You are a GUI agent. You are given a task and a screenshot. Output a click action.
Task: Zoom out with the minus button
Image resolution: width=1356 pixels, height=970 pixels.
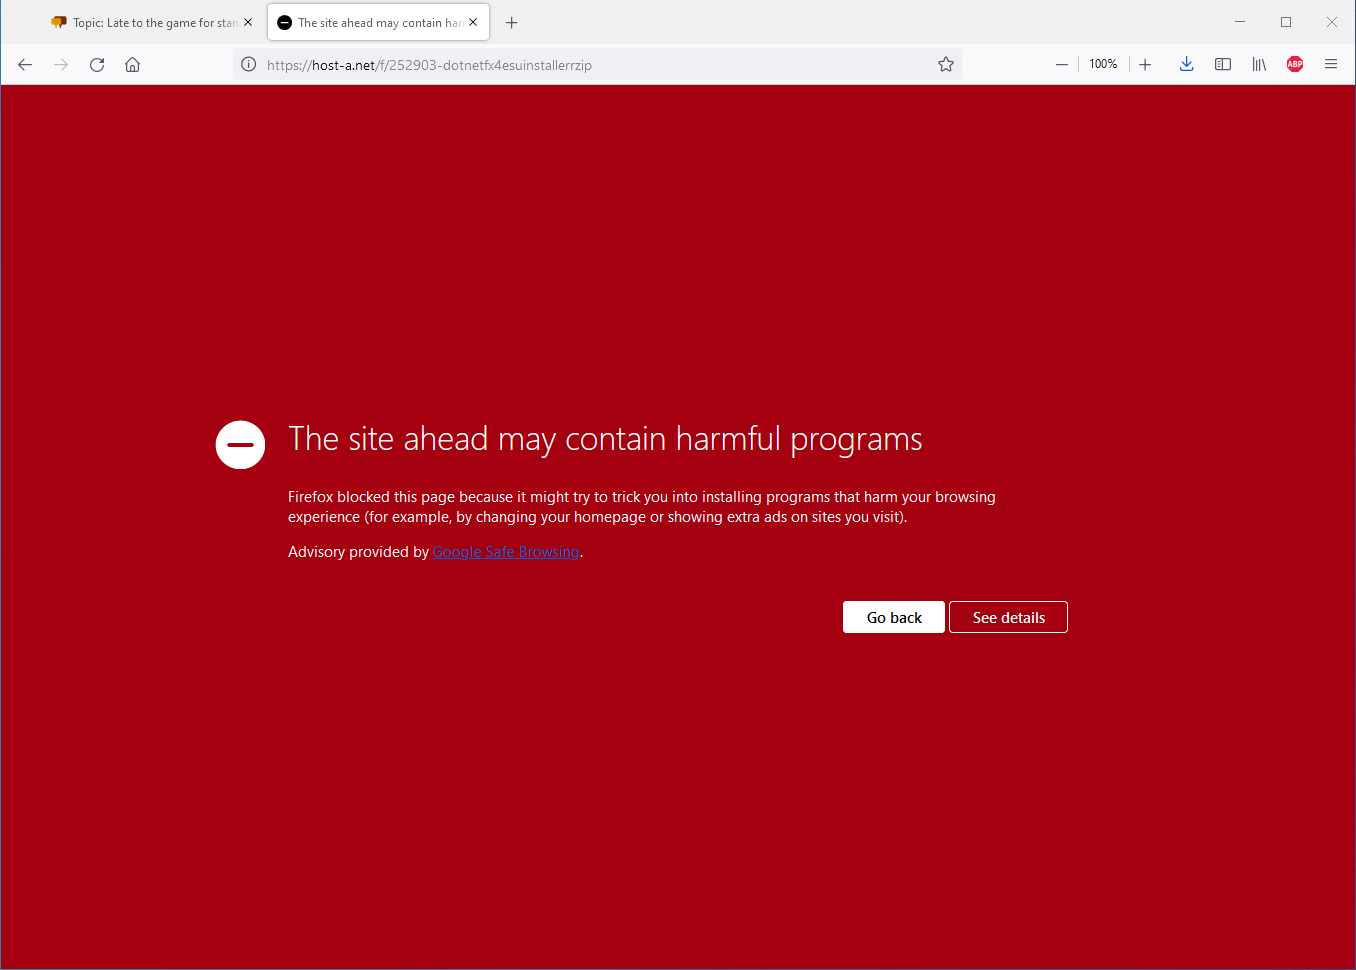click(1062, 65)
